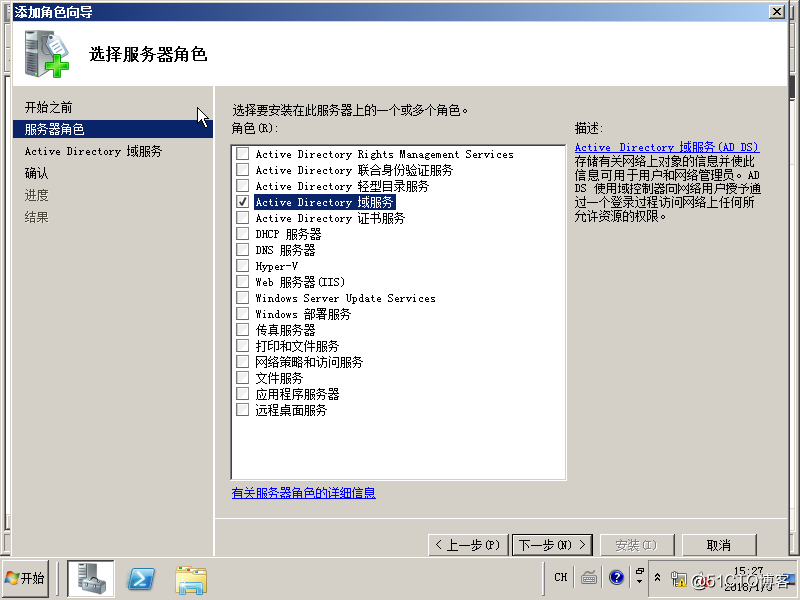Click the wizard server header icon
800x600 pixels.
point(46,54)
